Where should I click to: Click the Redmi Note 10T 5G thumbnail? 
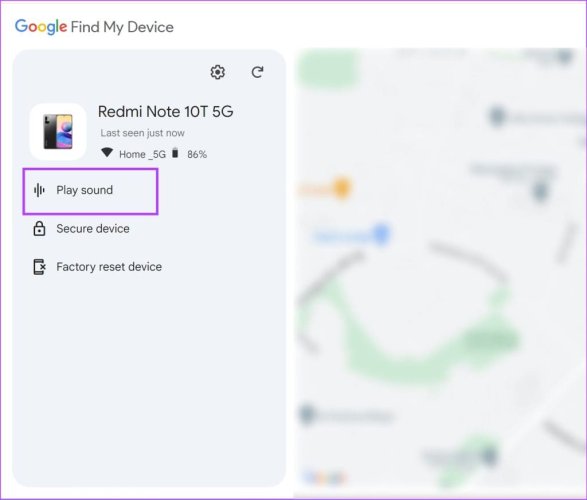pos(58,132)
